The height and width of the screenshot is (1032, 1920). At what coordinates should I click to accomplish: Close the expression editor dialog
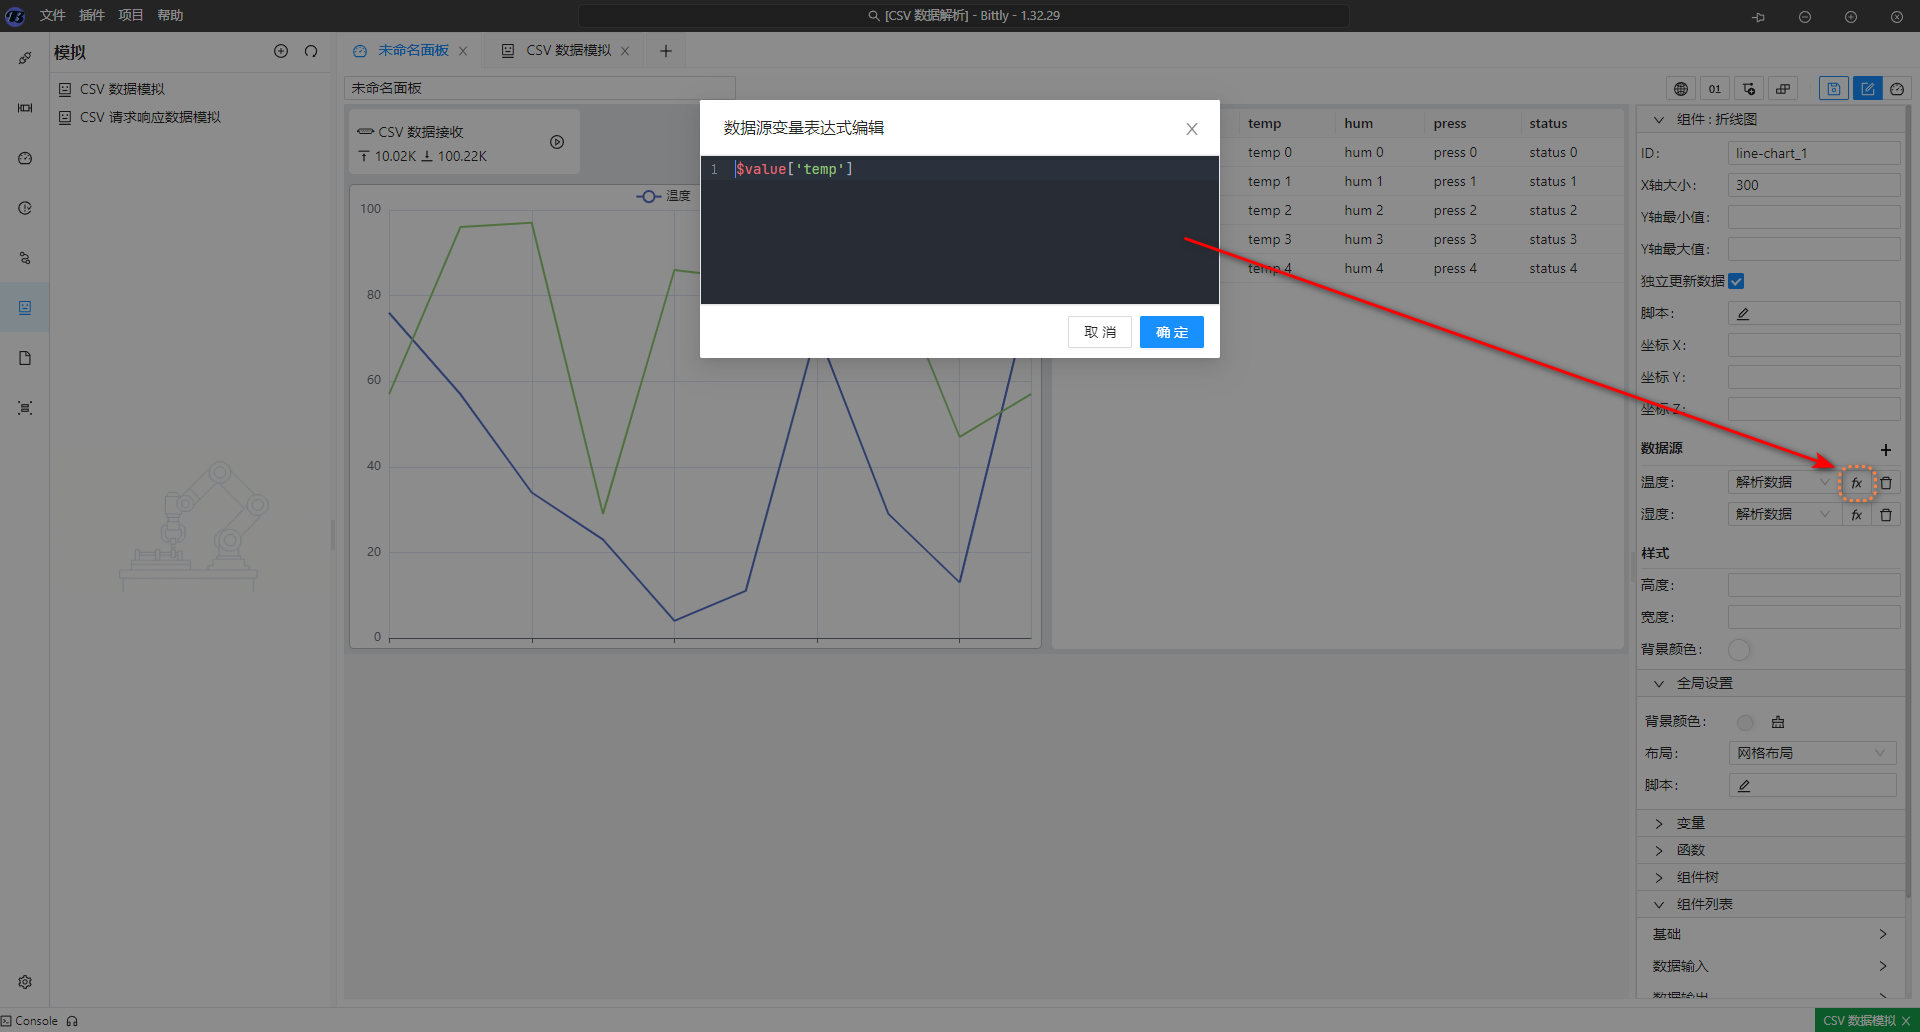coord(1191,129)
